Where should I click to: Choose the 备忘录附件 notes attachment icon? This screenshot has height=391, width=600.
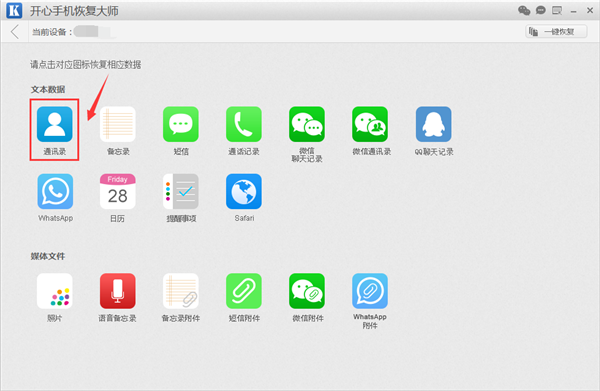click(181, 291)
